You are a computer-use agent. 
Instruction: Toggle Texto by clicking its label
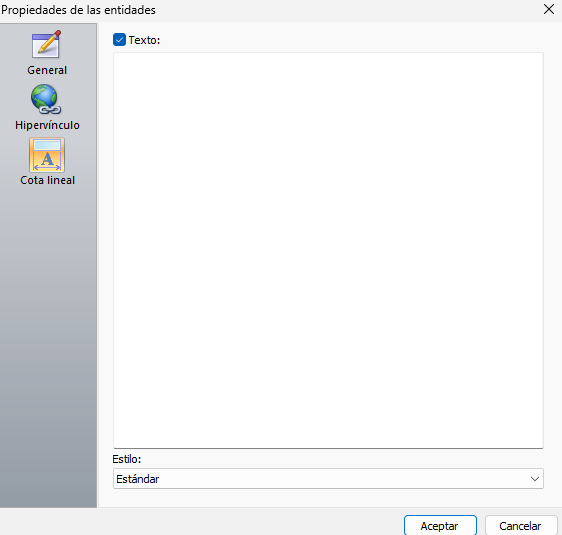144,40
